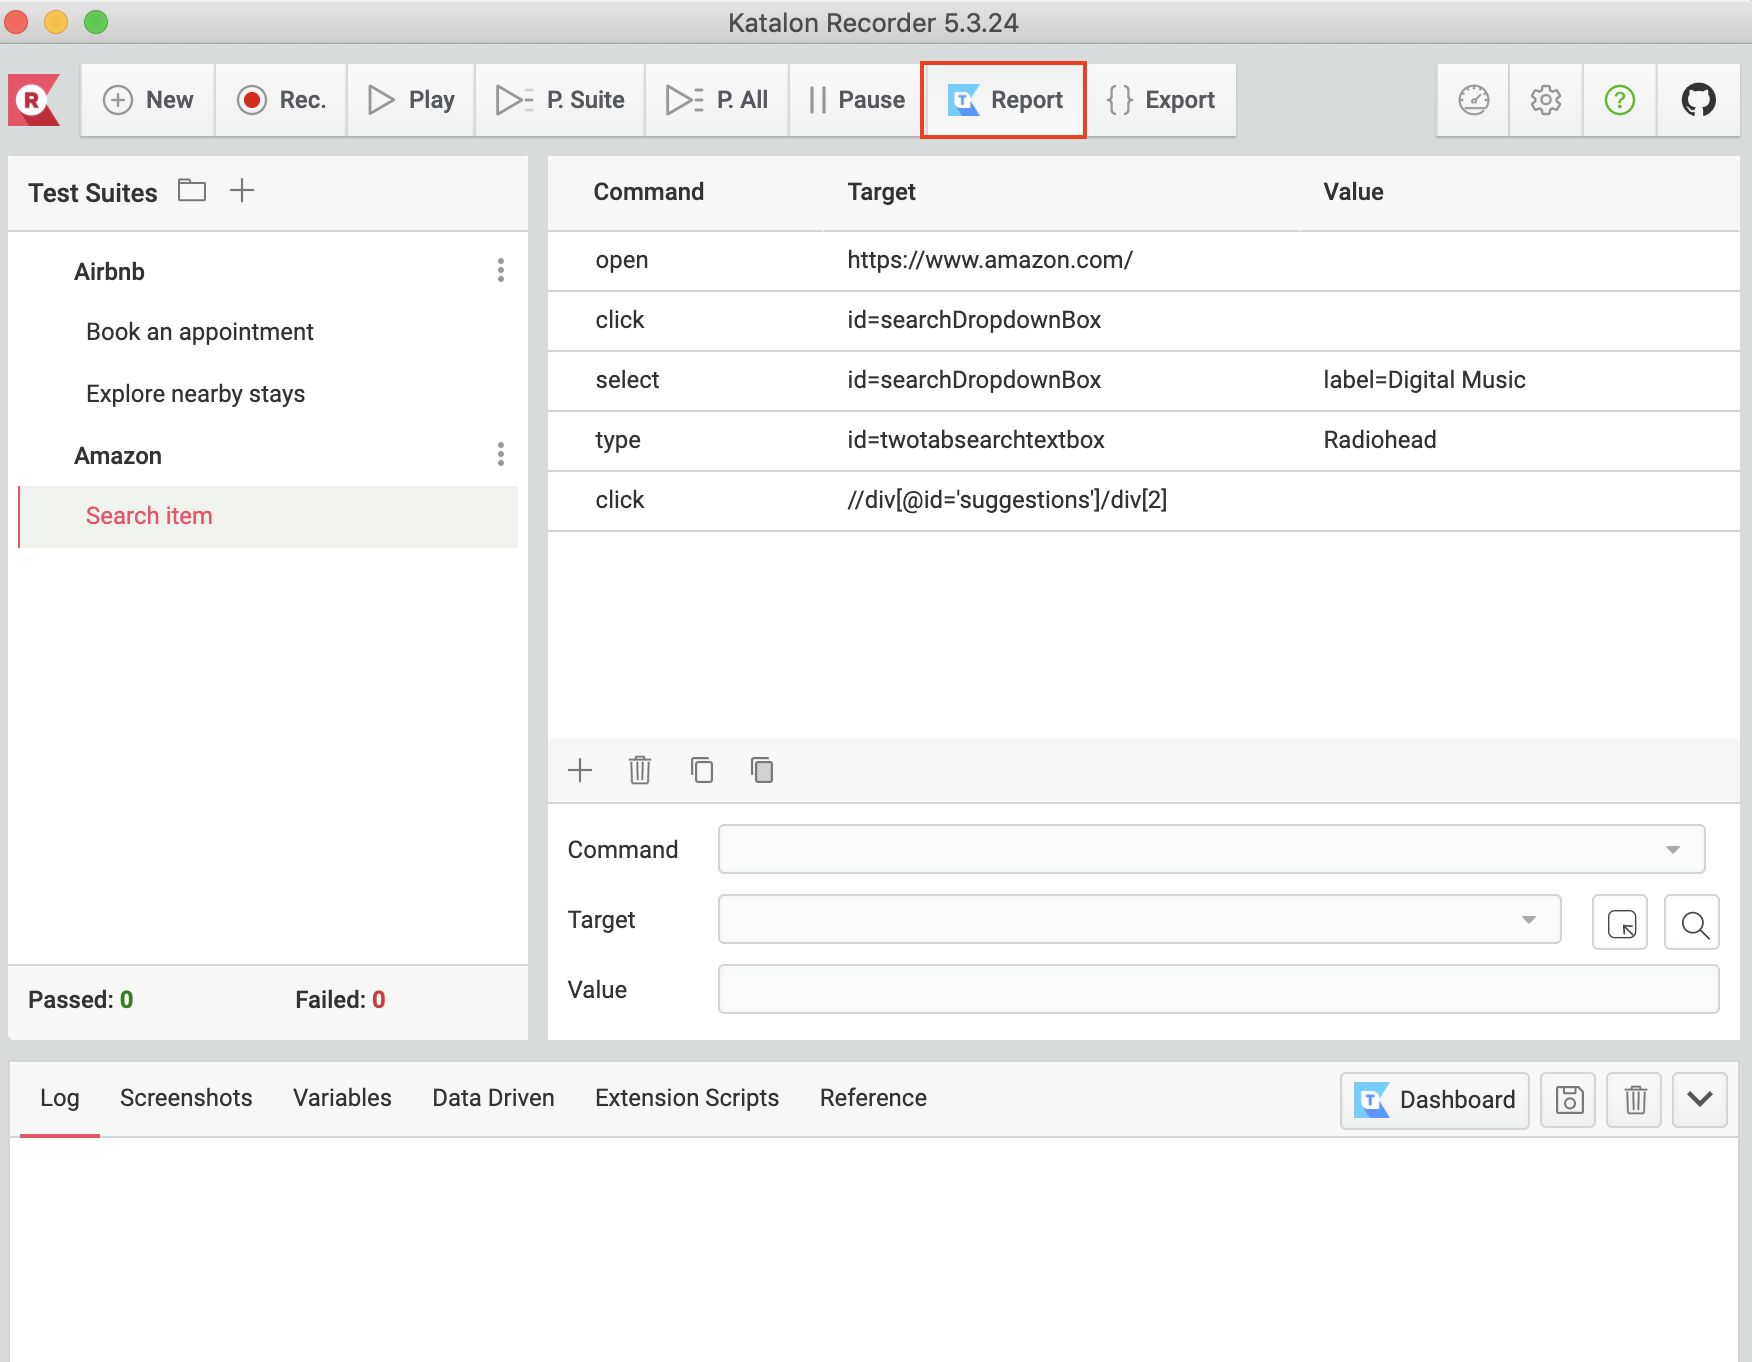Select the type twotabsearchtextbox row
This screenshot has width=1752, height=1362.
[1144, 440]
